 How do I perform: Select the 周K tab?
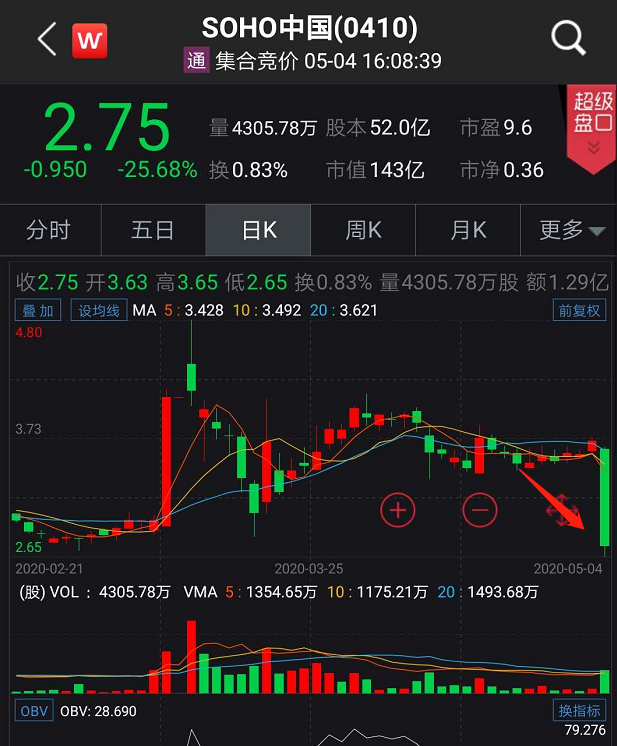click(363, 230)
